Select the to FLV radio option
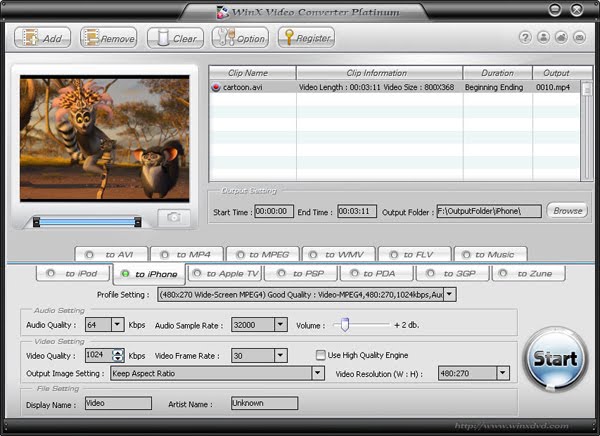This screenshot has width=600, height=436. pos(393,255)
